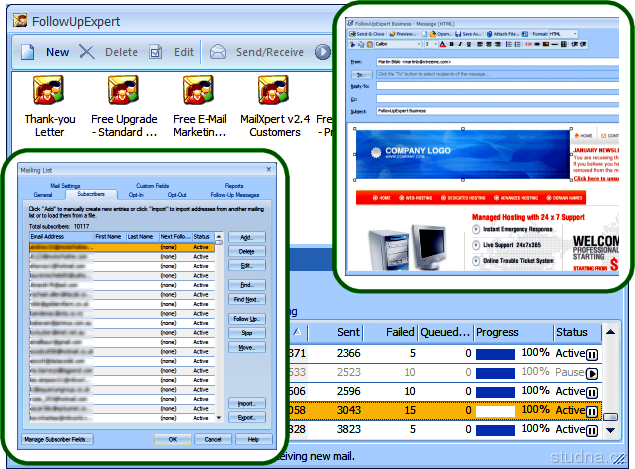Click Add... button in Mailing List dialog
635x469 pixels.
click(247, 237)
